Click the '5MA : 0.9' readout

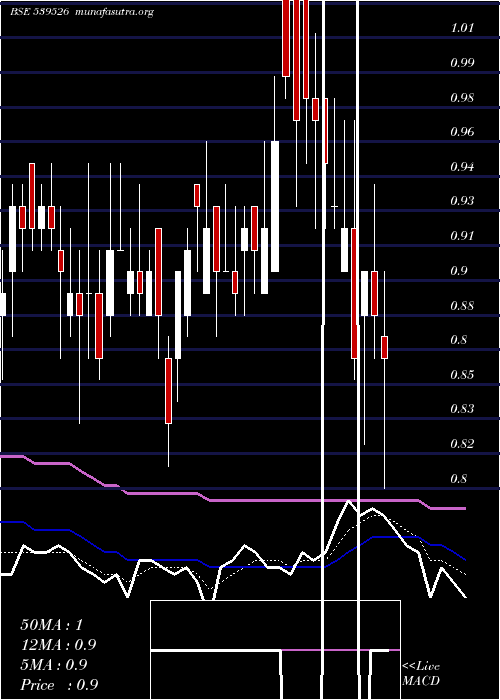coord(54,665)
